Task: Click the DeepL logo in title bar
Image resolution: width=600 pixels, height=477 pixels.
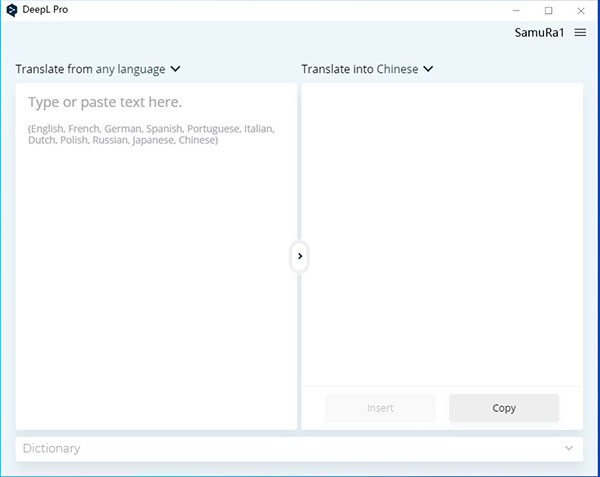Action: pyautogui.click(x=11, y=10)
